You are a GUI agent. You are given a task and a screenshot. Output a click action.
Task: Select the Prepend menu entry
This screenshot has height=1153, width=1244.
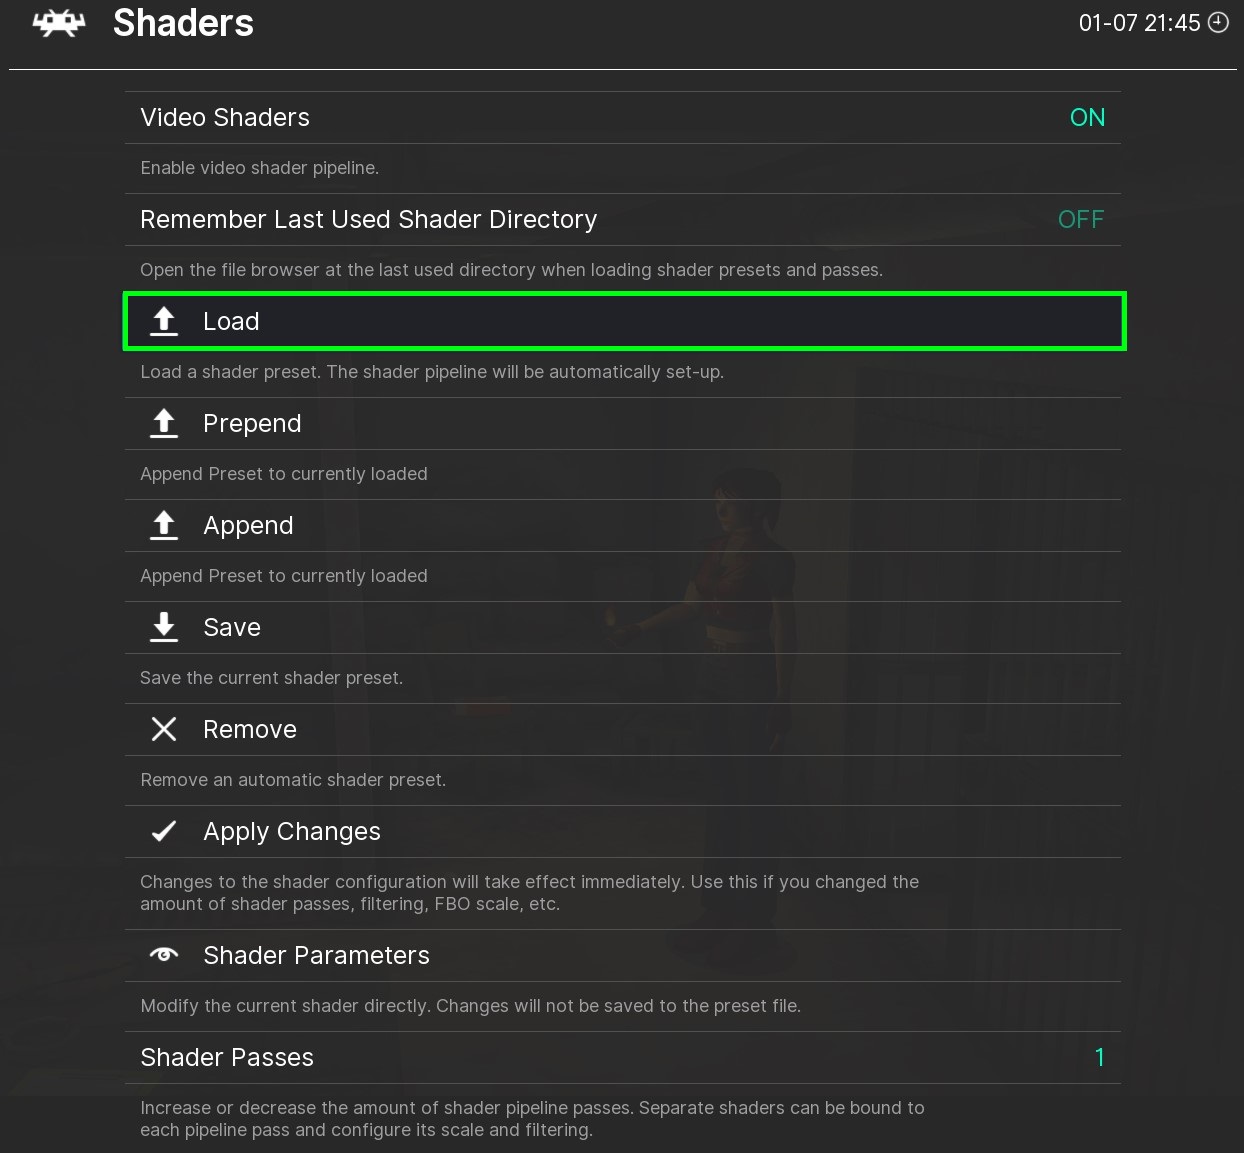click(252, 424)
